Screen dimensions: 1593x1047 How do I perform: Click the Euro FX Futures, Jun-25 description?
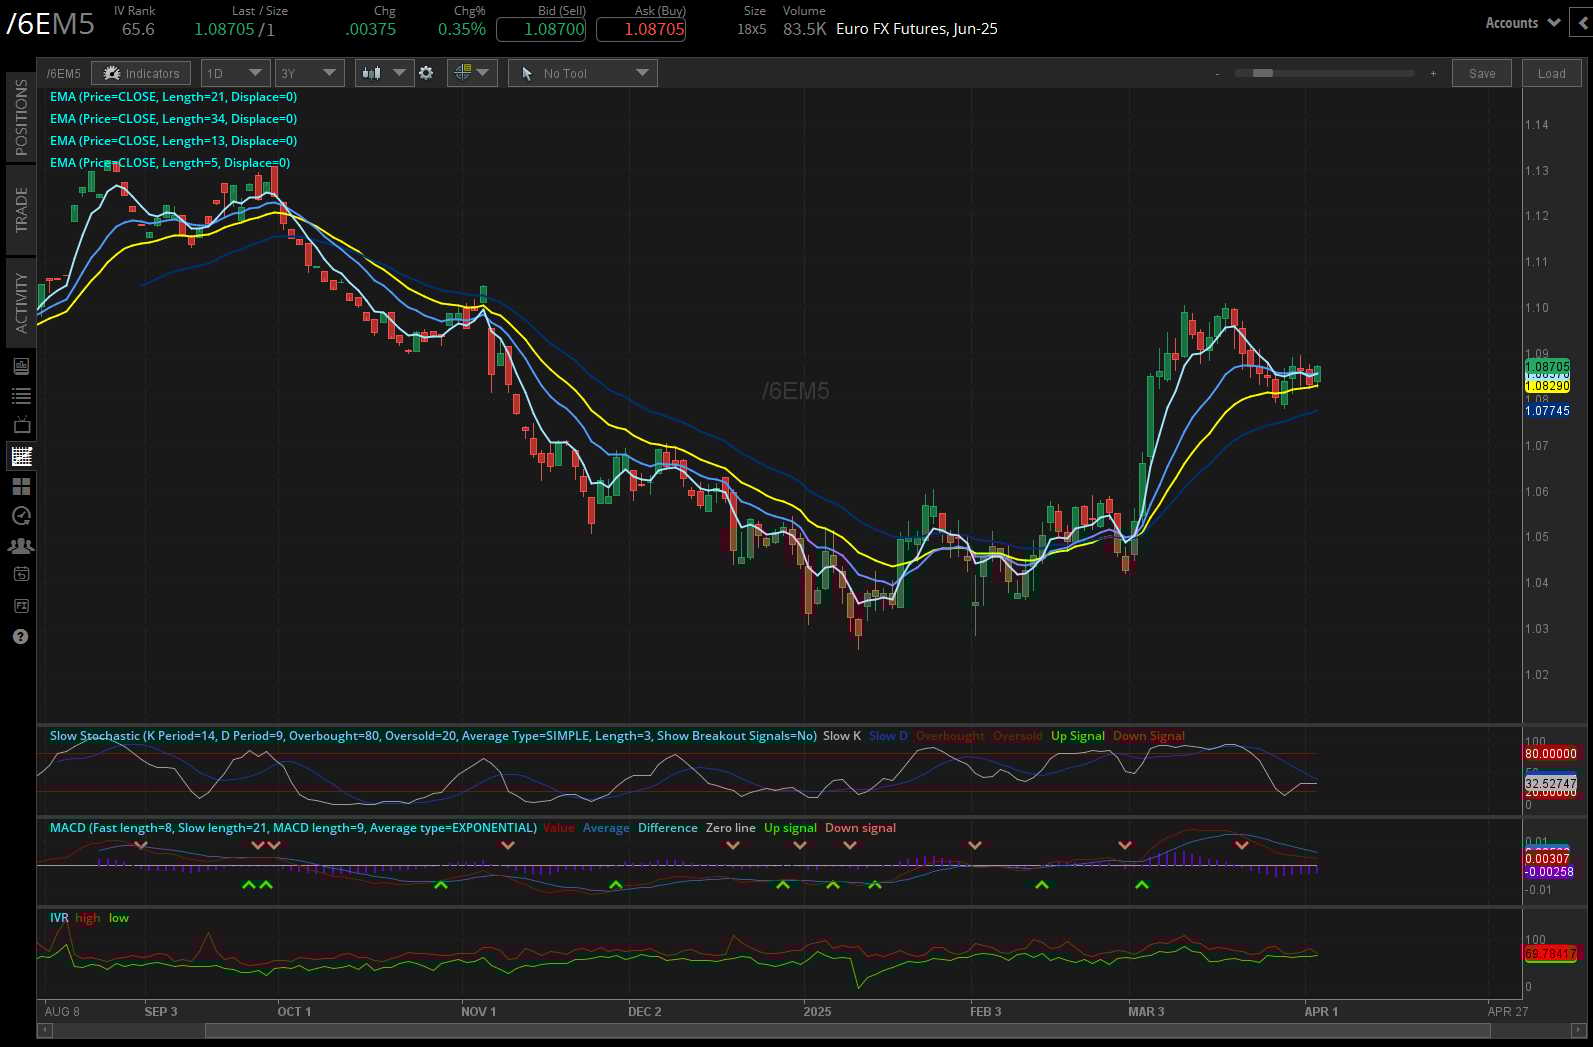point(916,29)
